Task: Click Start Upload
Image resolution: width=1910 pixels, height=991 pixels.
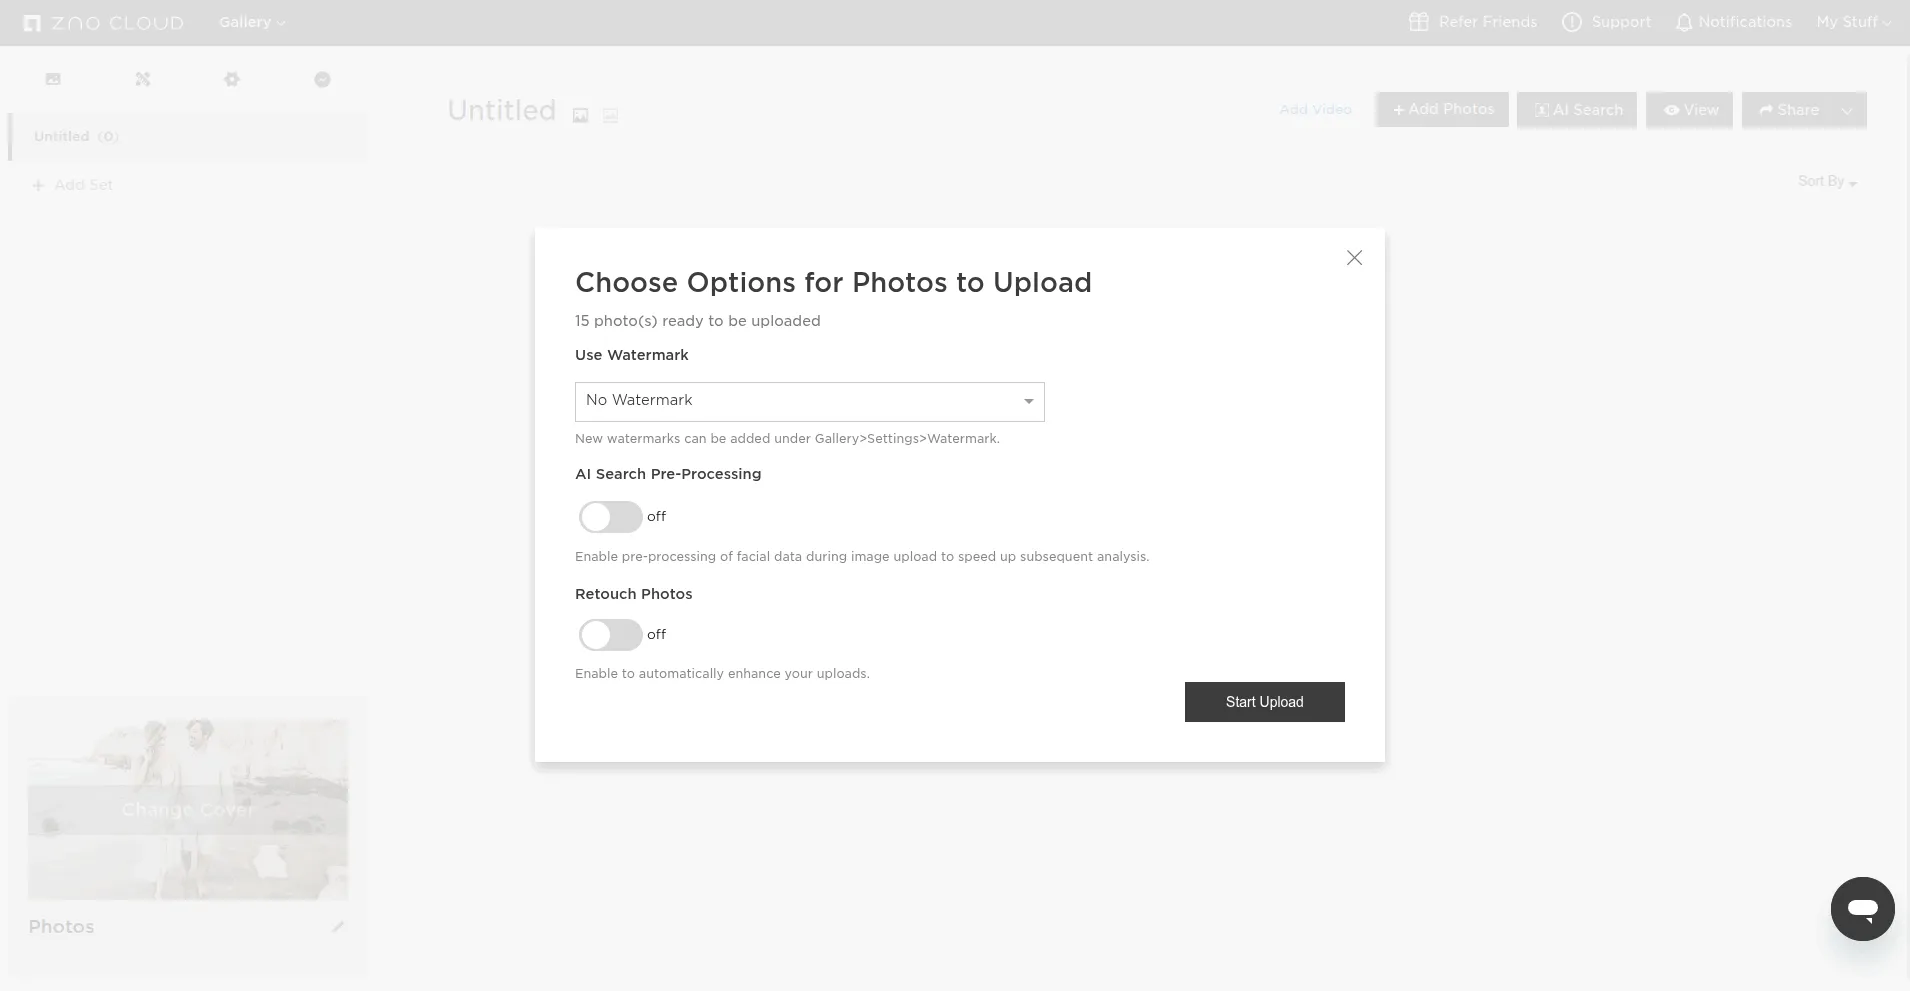Action: click(x=1264, y=701)
